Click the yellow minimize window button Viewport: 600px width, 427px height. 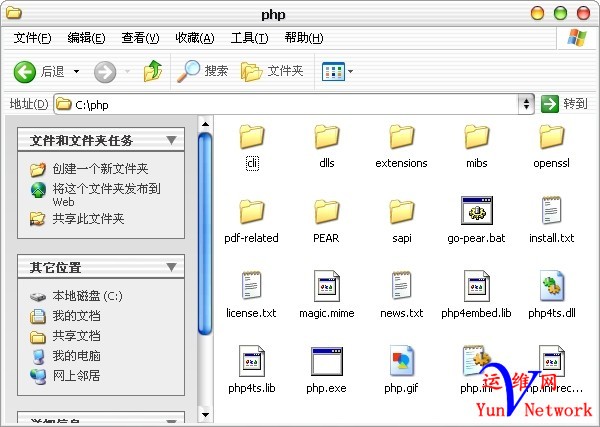point(538,13)
